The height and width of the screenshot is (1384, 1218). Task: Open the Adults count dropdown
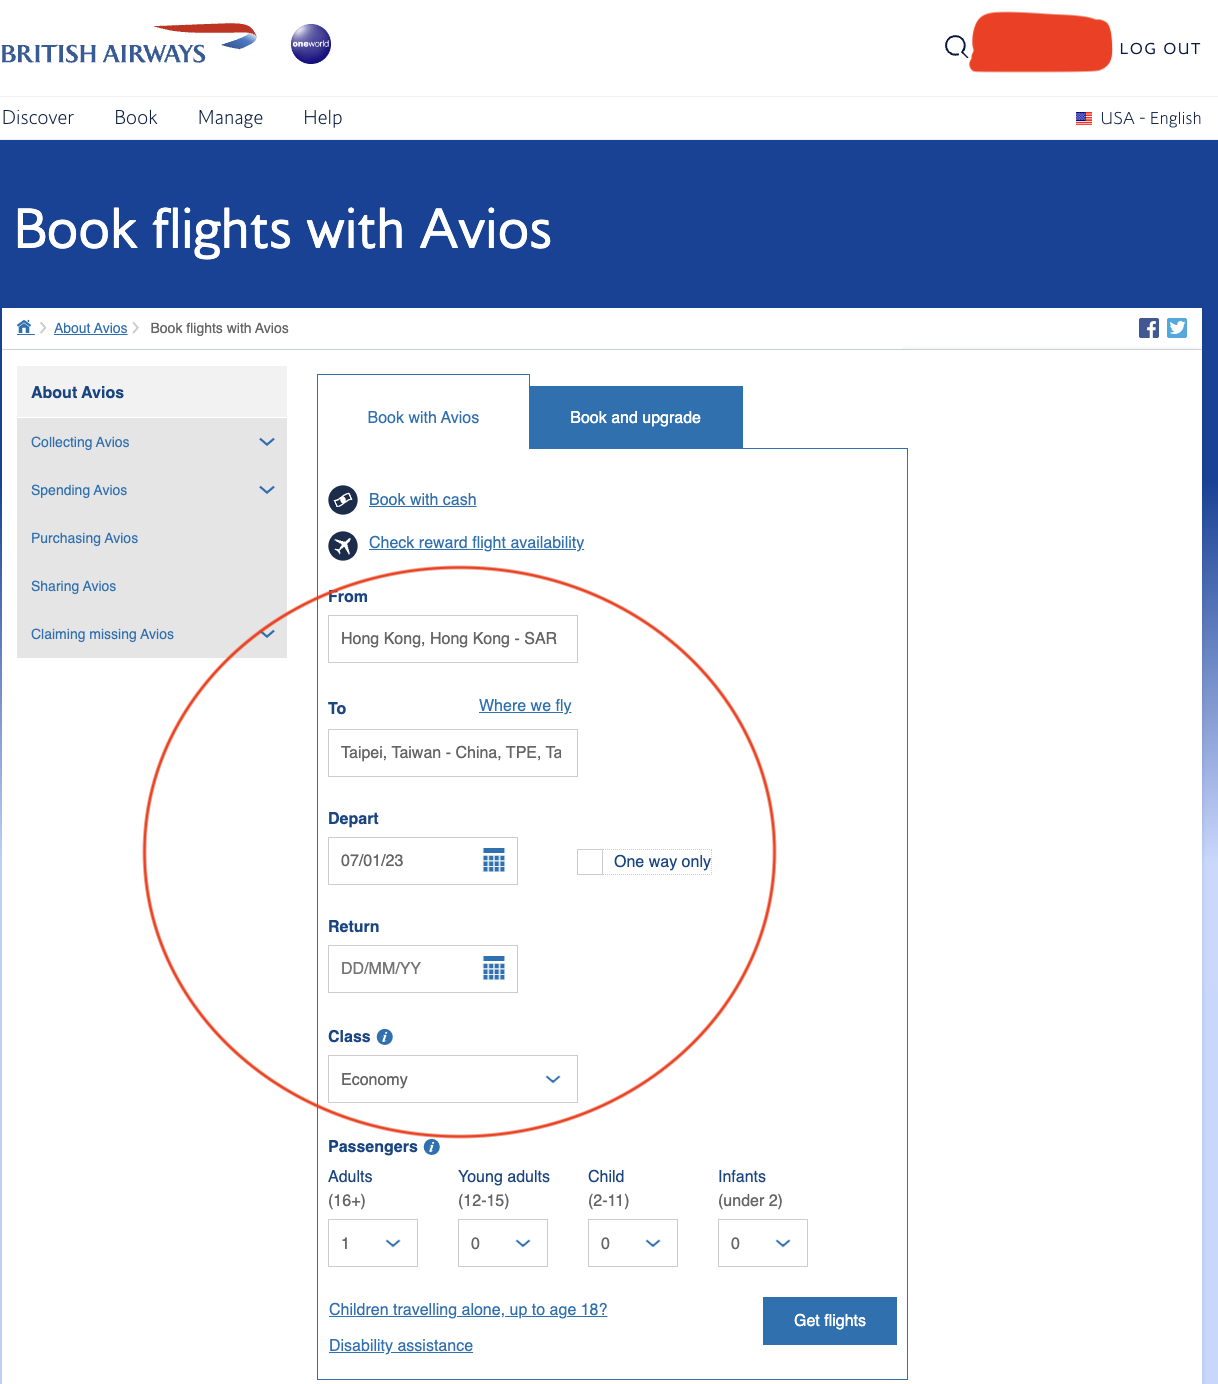[x=373, y=1243]
